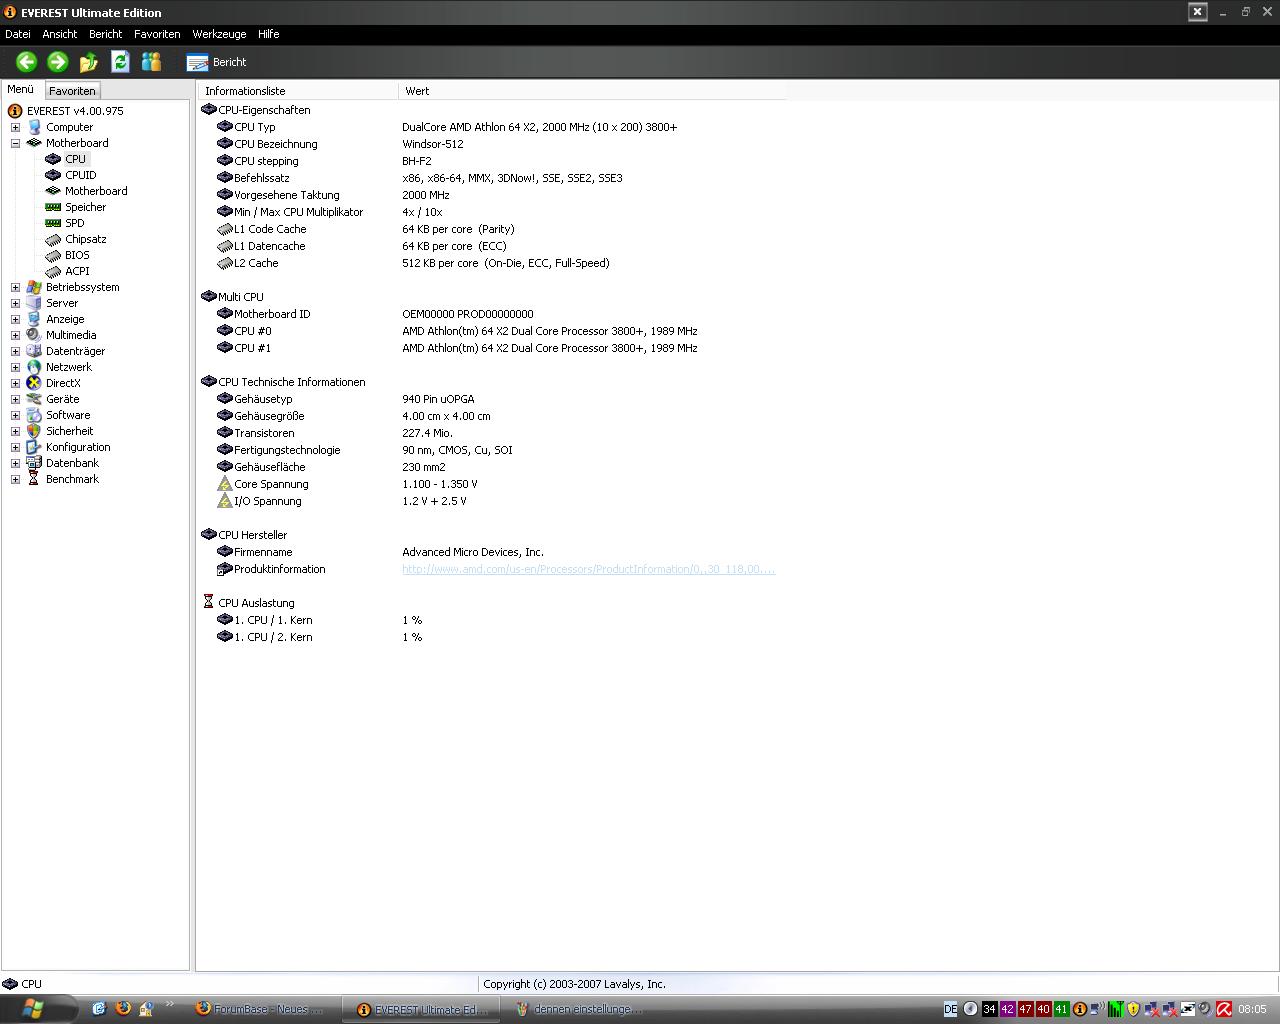The image size is (1280, 1024).
Task: Expand the DirectX tree node
Action: tap(15, 383)
